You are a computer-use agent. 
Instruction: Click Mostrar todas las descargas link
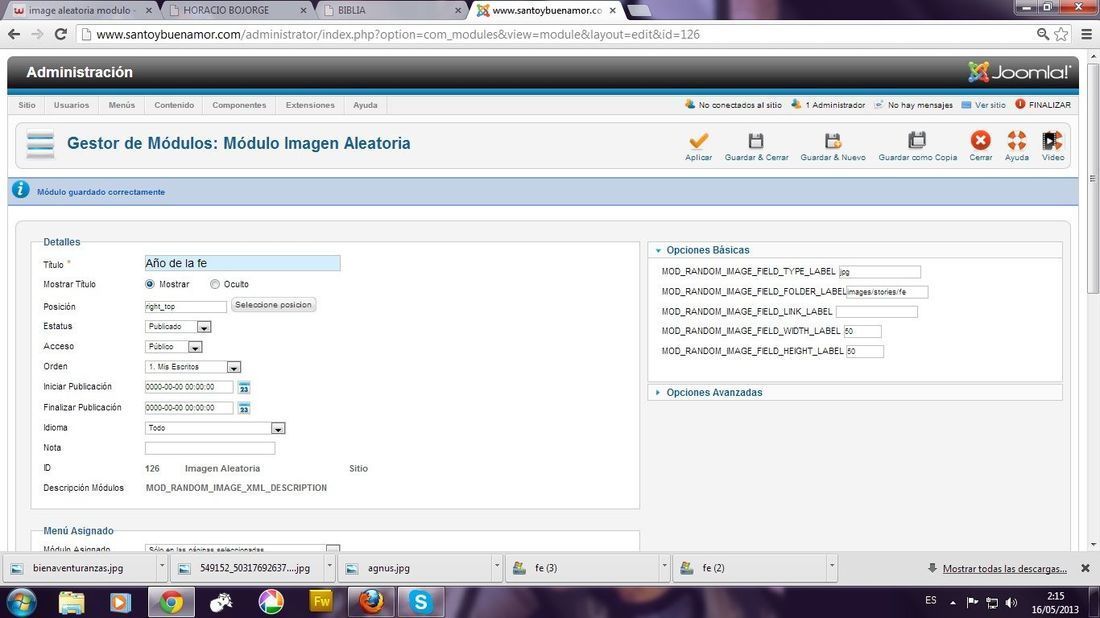(x=1005, y=568)
